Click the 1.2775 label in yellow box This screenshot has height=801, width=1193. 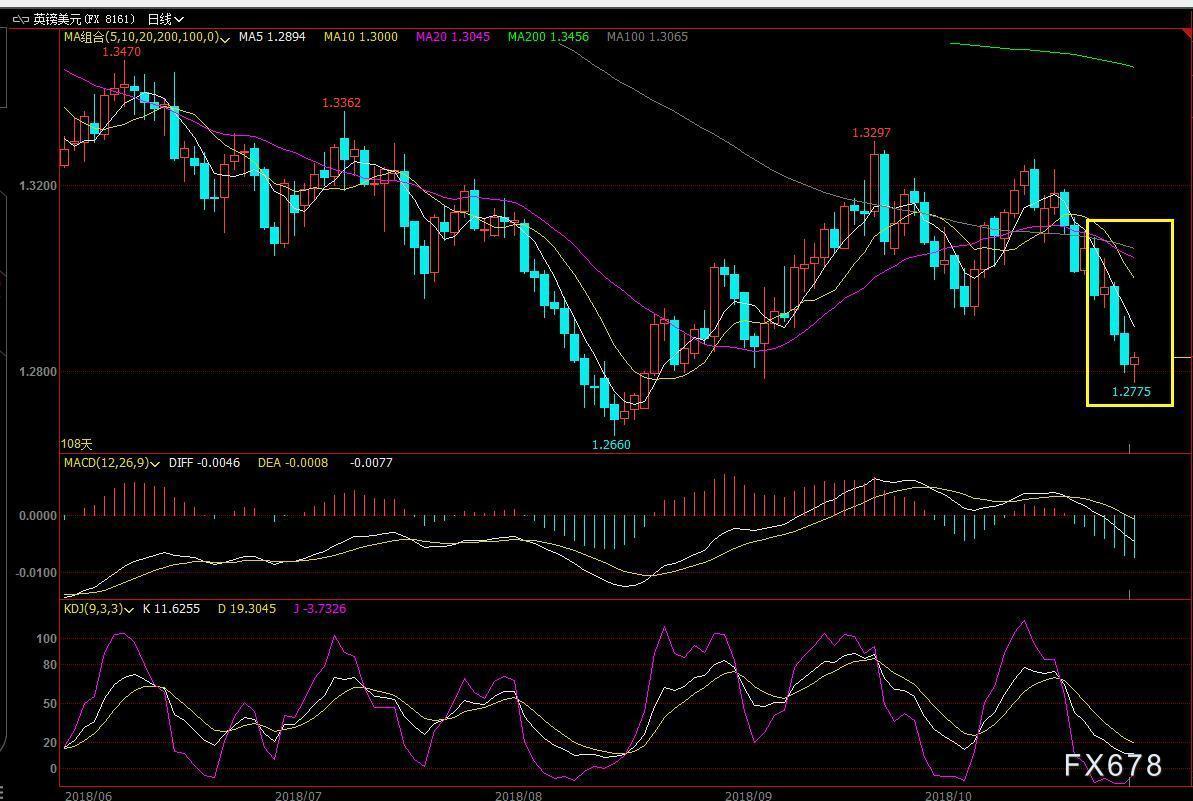click(1131, 392)
